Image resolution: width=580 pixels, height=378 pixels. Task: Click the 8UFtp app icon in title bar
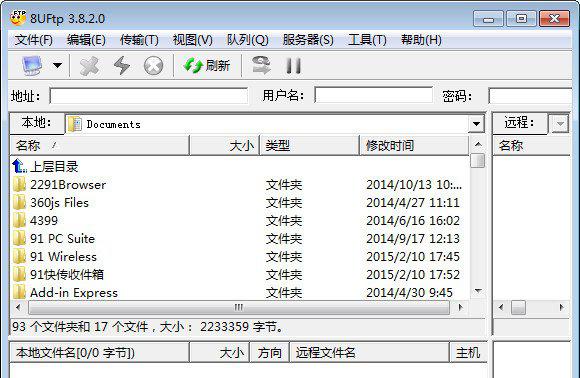18,18
